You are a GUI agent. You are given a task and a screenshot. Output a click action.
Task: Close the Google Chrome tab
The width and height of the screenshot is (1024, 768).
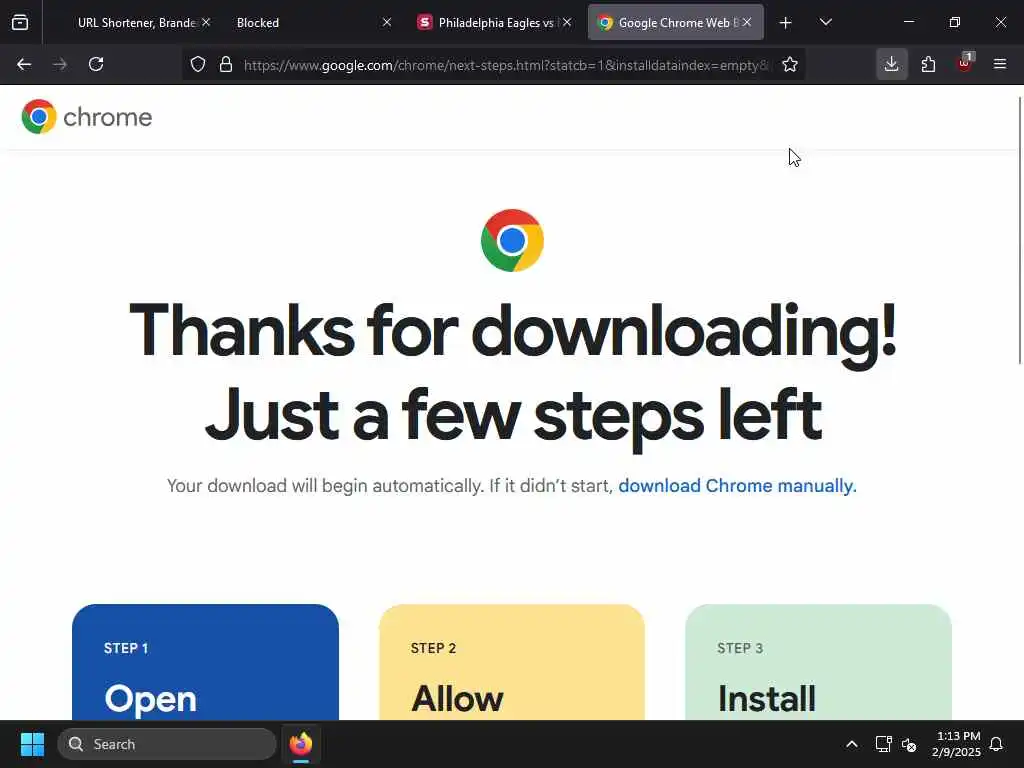tap(747, 22)
